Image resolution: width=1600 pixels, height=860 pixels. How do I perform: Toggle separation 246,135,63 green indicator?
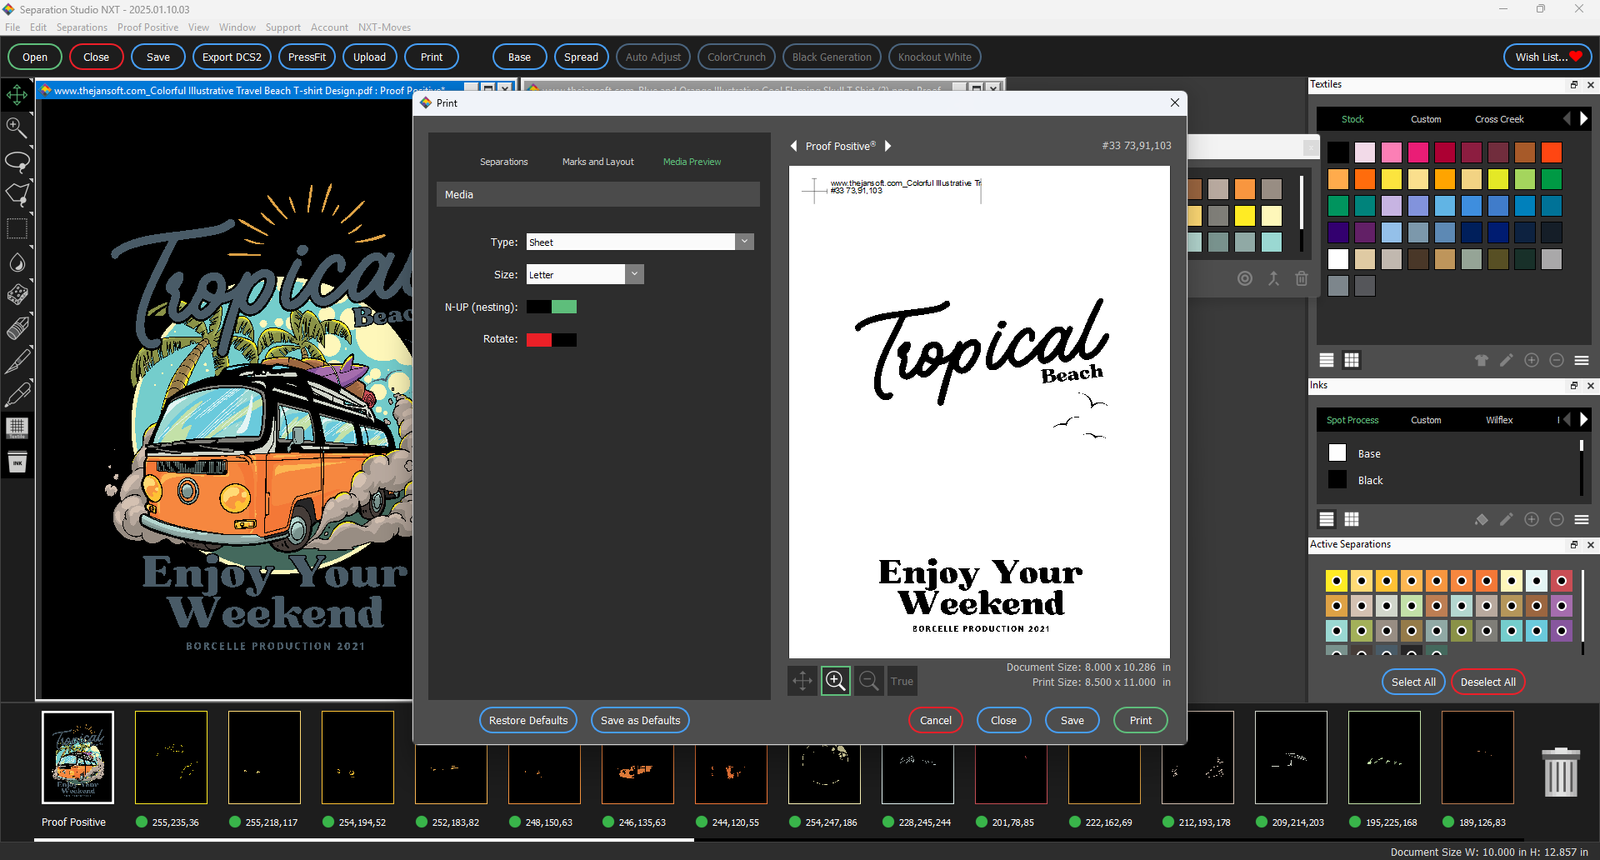click(608, 822)
